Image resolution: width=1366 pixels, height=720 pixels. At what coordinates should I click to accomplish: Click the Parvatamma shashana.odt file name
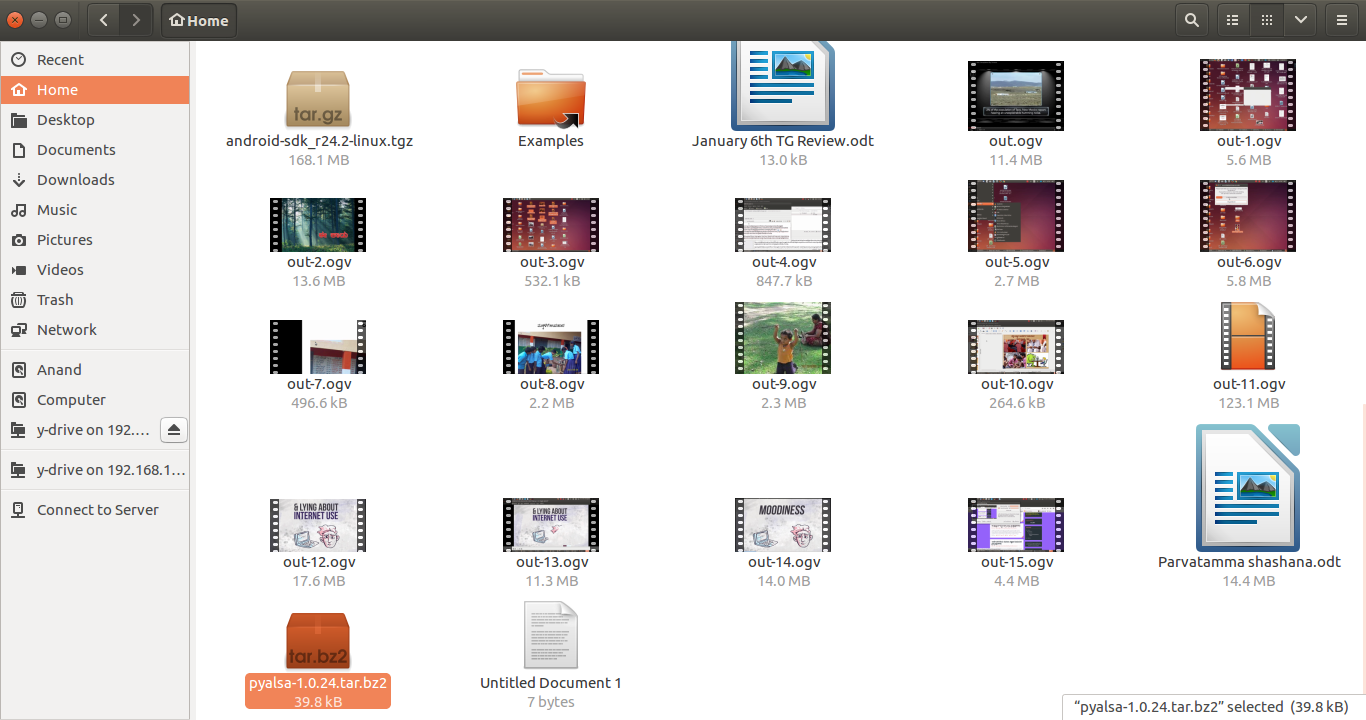[x=1249, y=562]
